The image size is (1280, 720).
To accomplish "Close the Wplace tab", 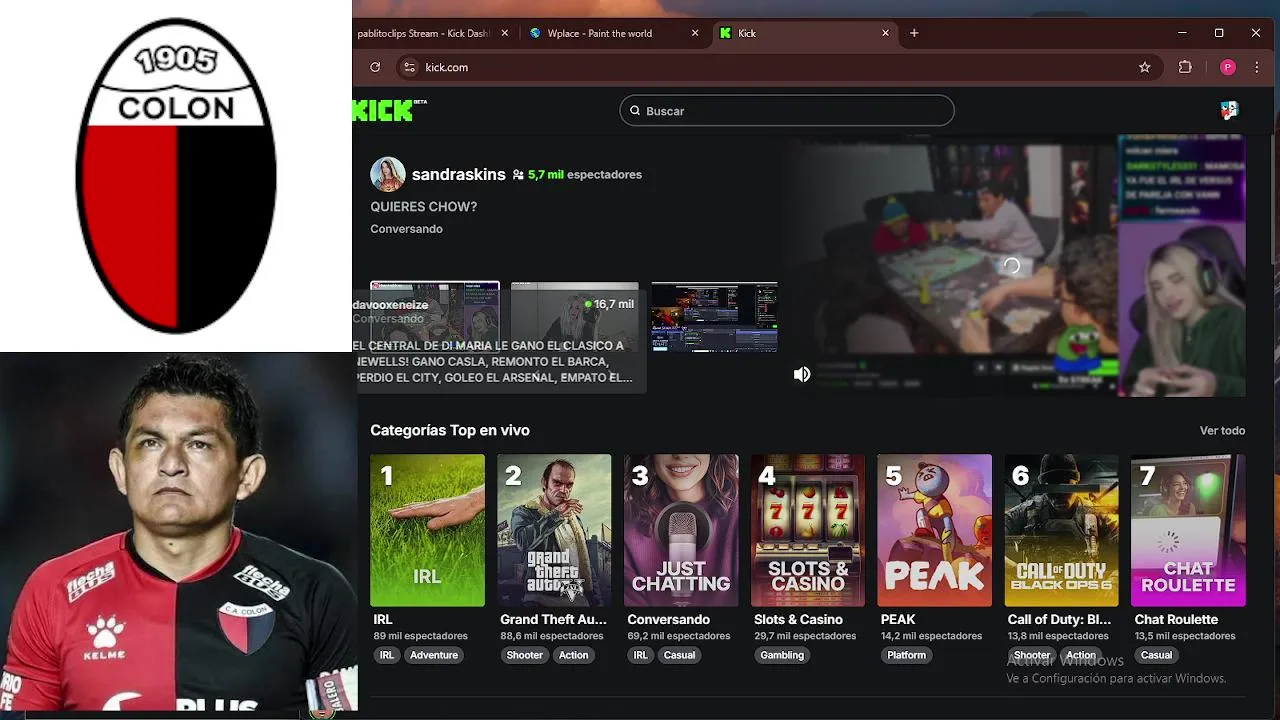I will point(695,33).
